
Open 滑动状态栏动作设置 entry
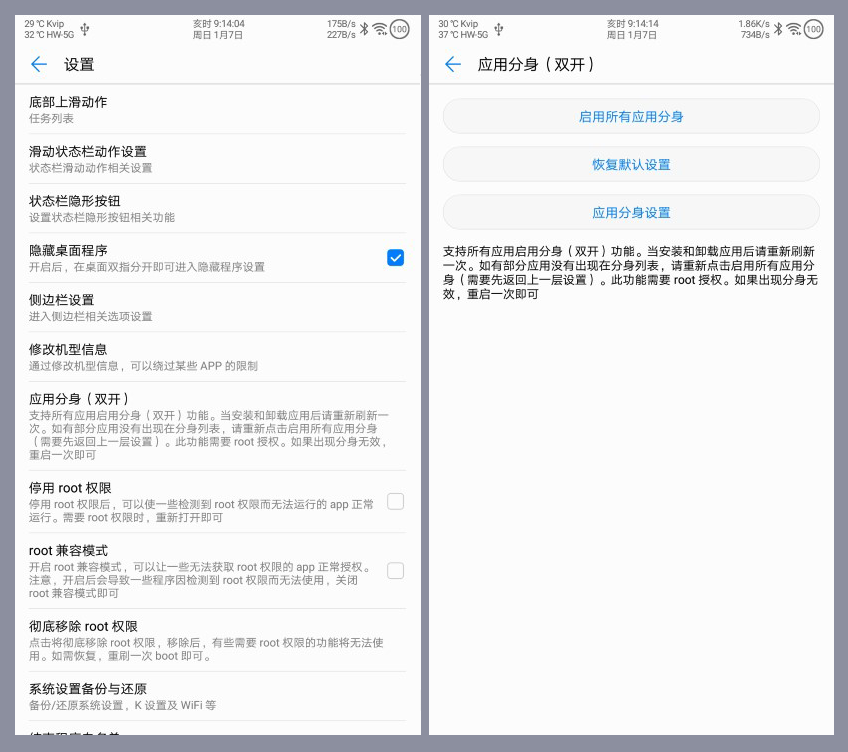pyautogui.click(x=200, y=159)
